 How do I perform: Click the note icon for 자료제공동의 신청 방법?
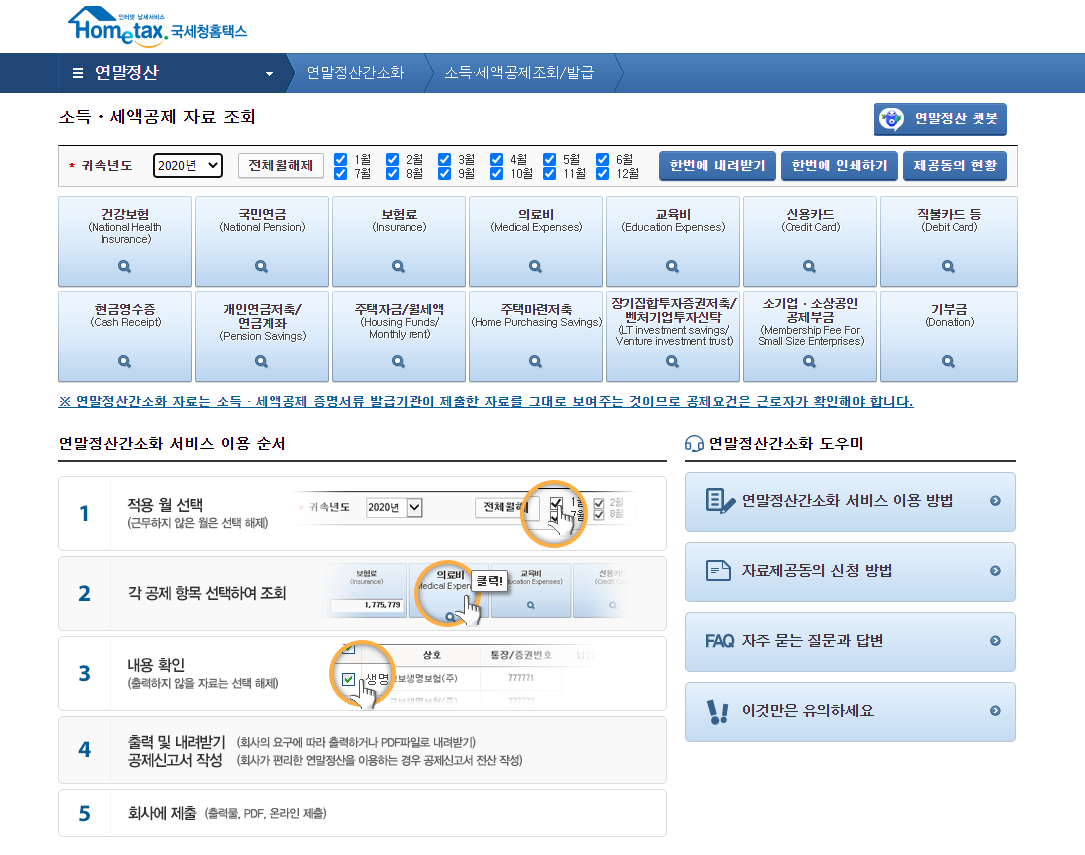click(718, 571)
